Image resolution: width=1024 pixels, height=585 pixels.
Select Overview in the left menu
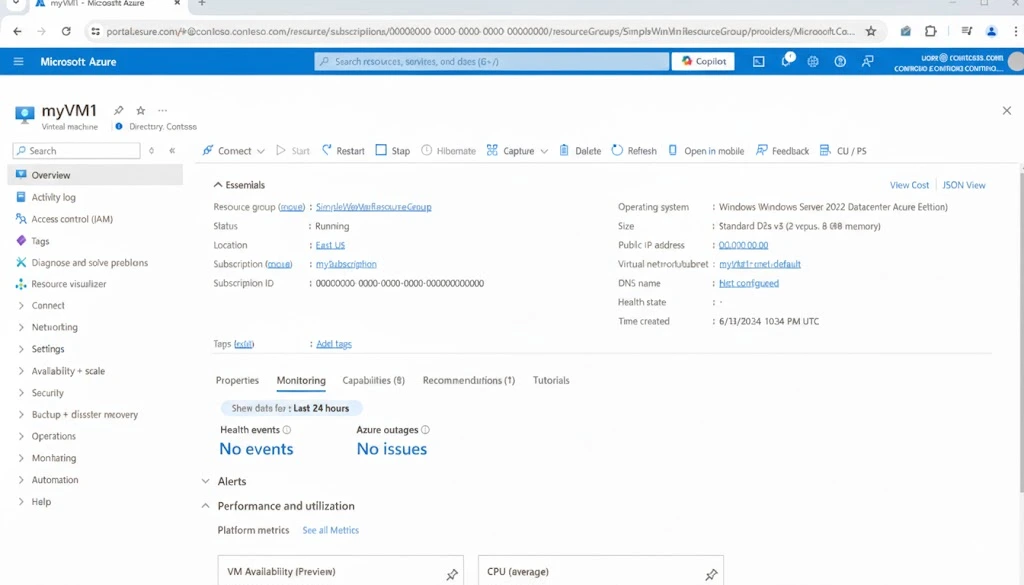click(95, 175)
